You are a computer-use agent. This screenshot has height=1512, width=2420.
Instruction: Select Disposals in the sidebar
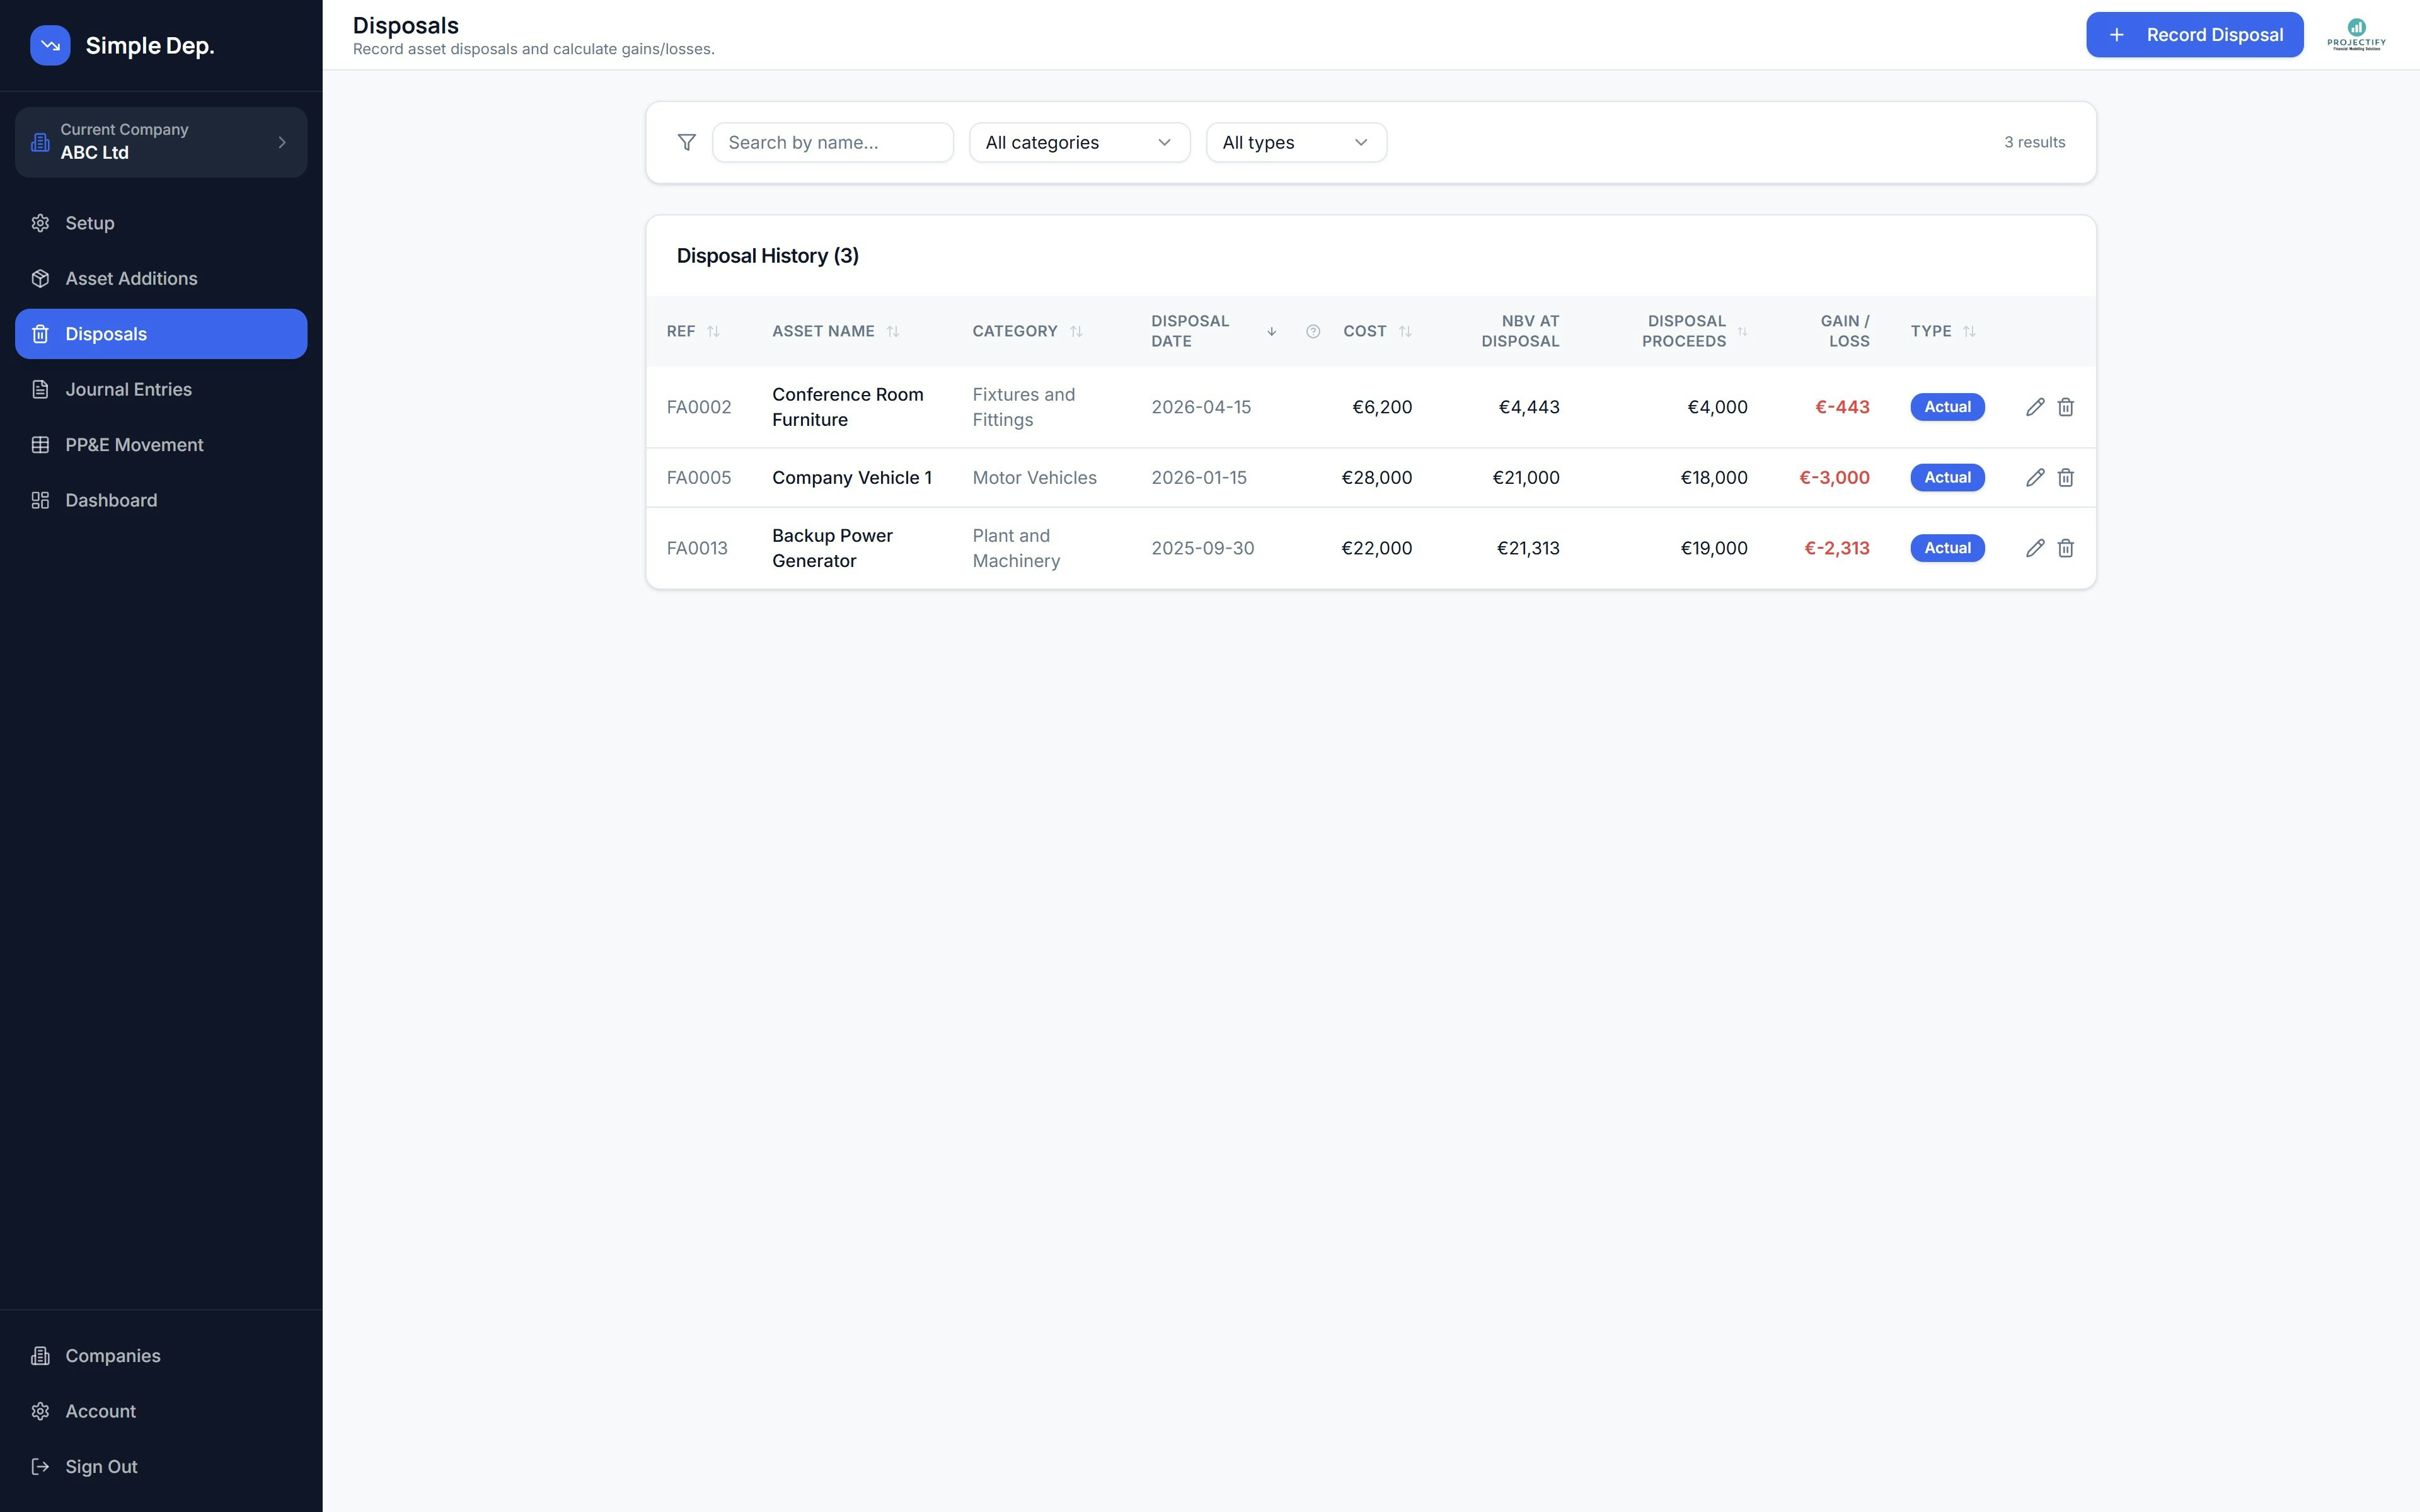coord(161,334)
